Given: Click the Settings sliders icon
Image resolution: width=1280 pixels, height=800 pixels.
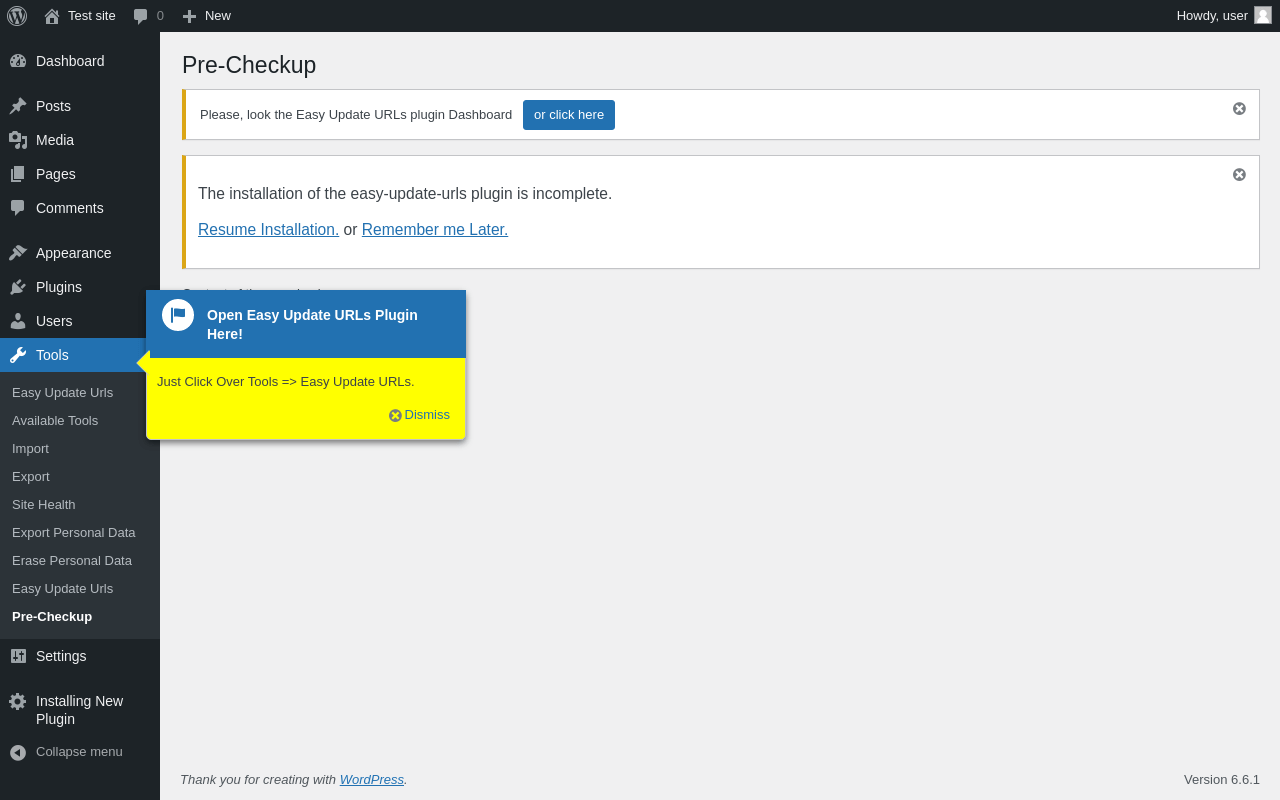Looking at the screenshot, I should pyautogui.click(x=18, y=656).
